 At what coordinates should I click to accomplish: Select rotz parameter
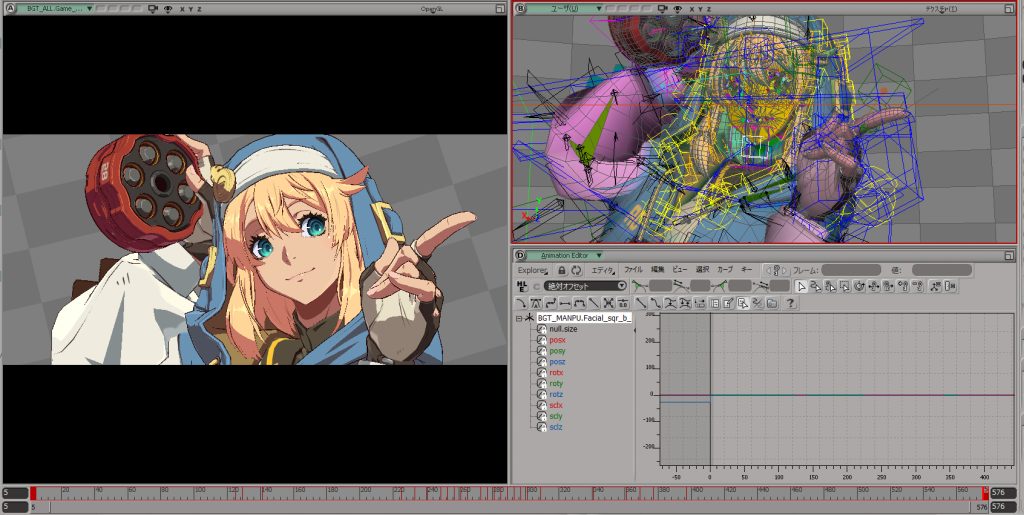pyautogui.click(x=556, y=394)
